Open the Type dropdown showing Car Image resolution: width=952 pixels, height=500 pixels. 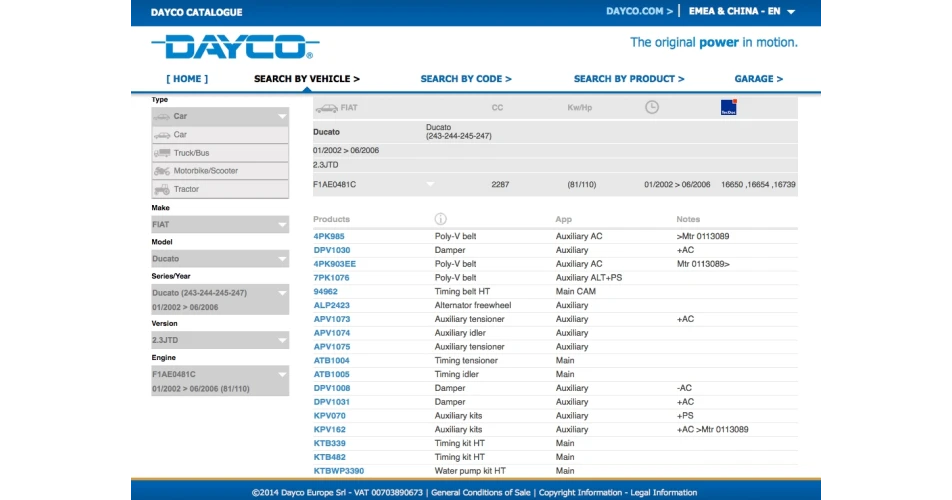pyautogui.click(x=220, y=116)
